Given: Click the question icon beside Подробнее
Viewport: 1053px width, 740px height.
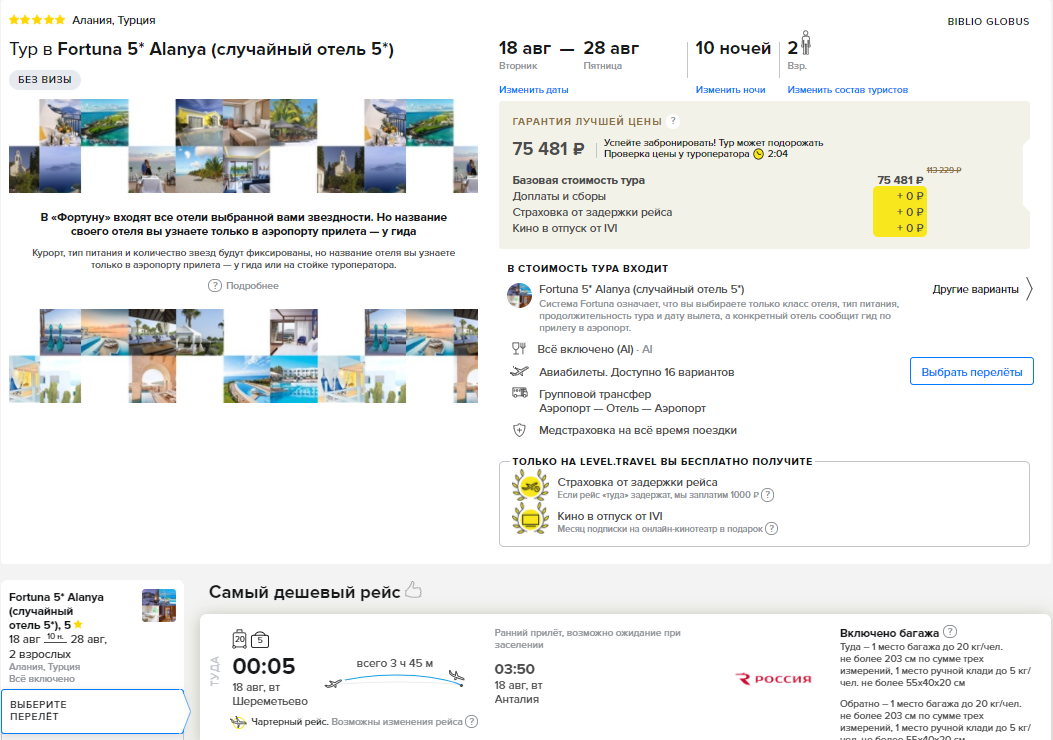Looking at the screenshot, I should (215, 285).
